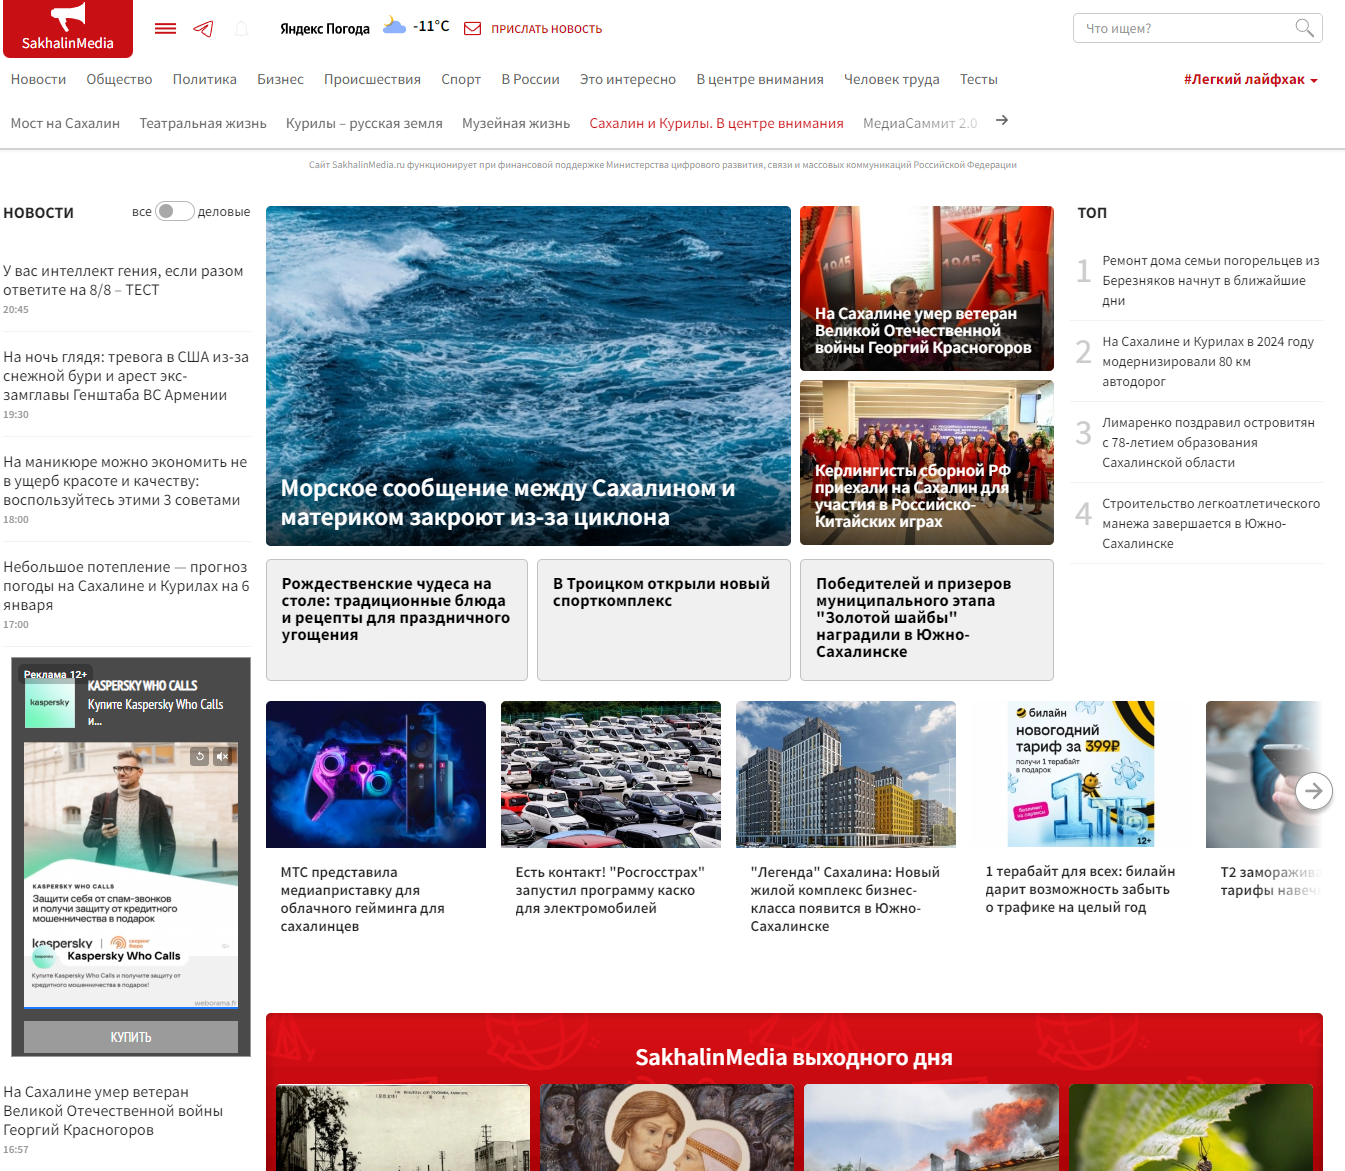Click the билайн новогодний тариф thumbnail

[1081, 774]
